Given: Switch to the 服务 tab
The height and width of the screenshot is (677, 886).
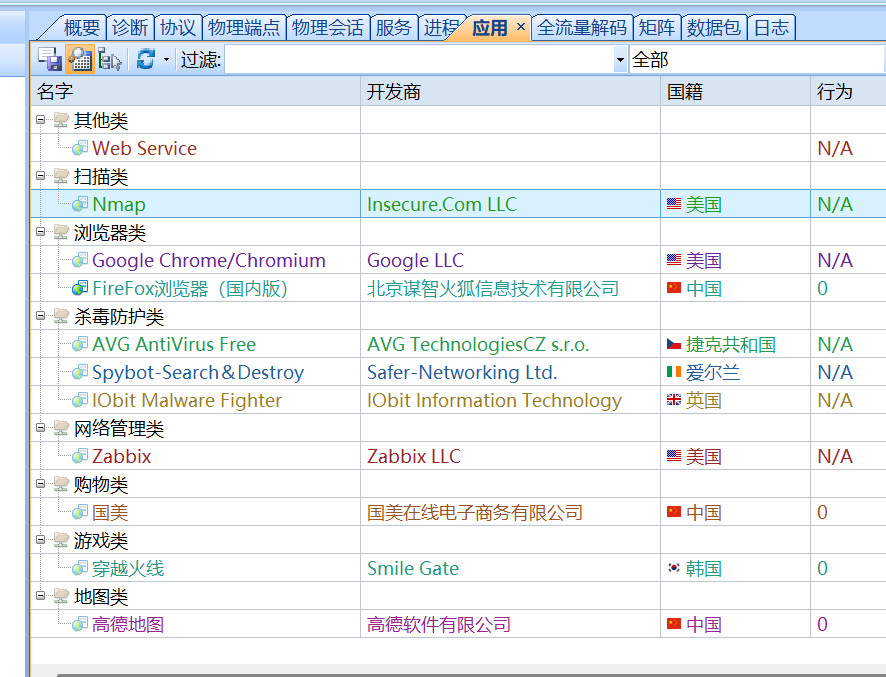Looking at the screenshot, I should point(393,28).
